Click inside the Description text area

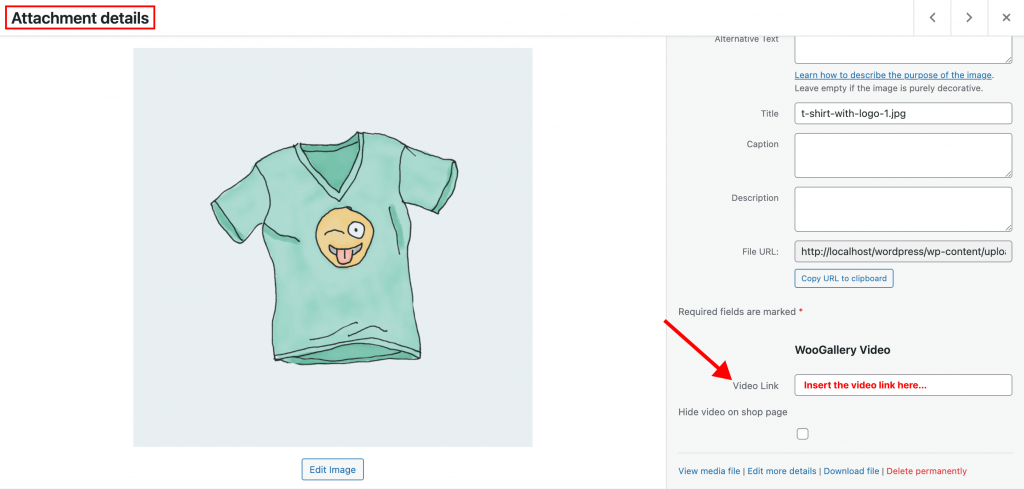pos(903,209)
